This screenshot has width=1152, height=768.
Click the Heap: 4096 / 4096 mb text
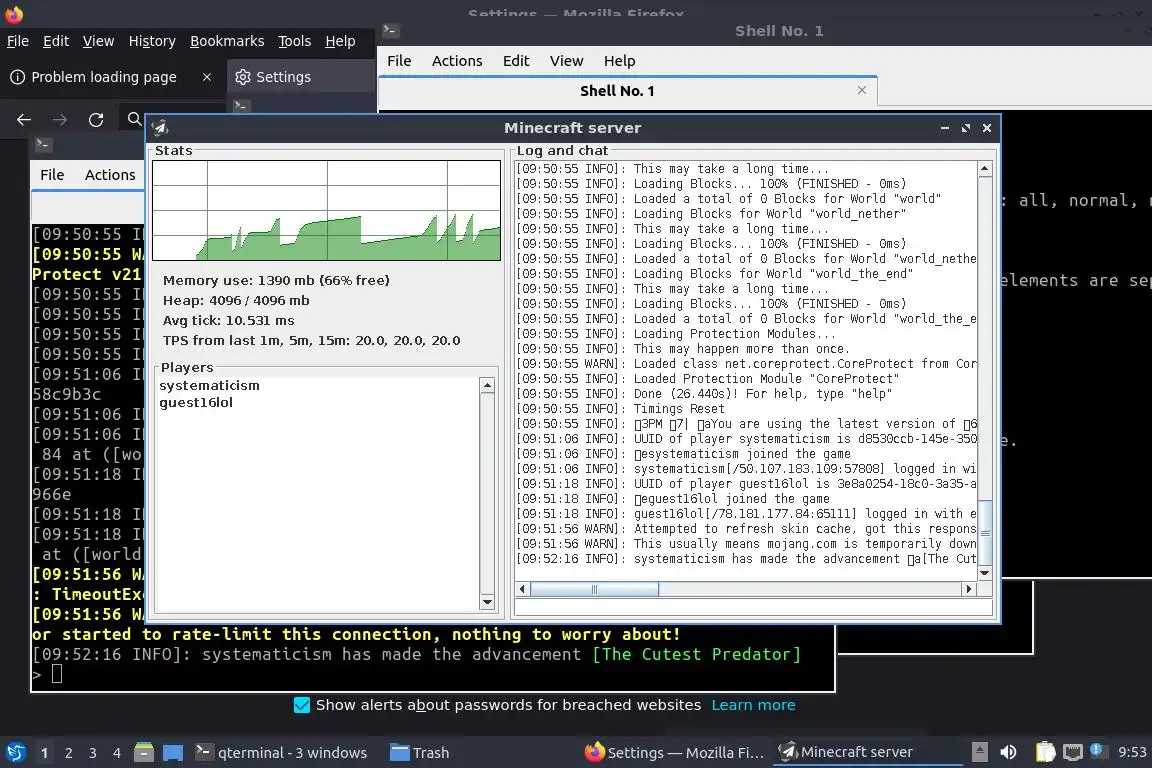click(x=236, y=301)
